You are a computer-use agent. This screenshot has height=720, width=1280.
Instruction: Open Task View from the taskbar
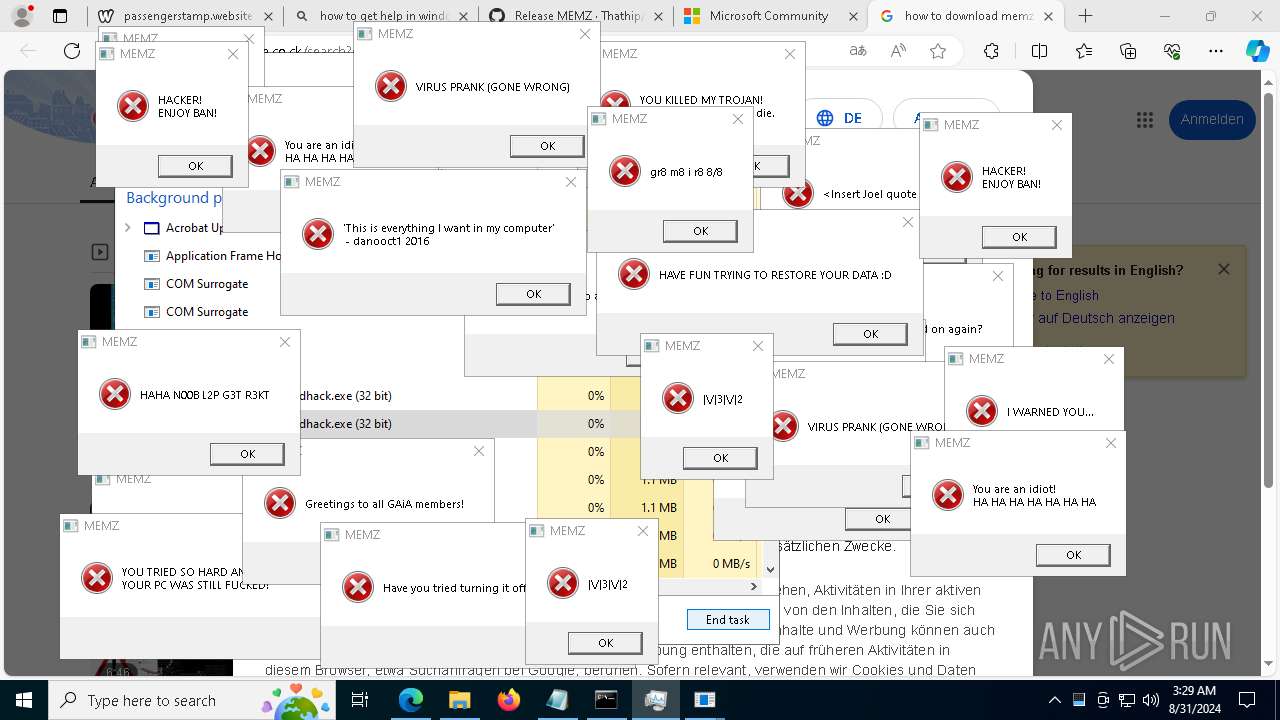361,700
